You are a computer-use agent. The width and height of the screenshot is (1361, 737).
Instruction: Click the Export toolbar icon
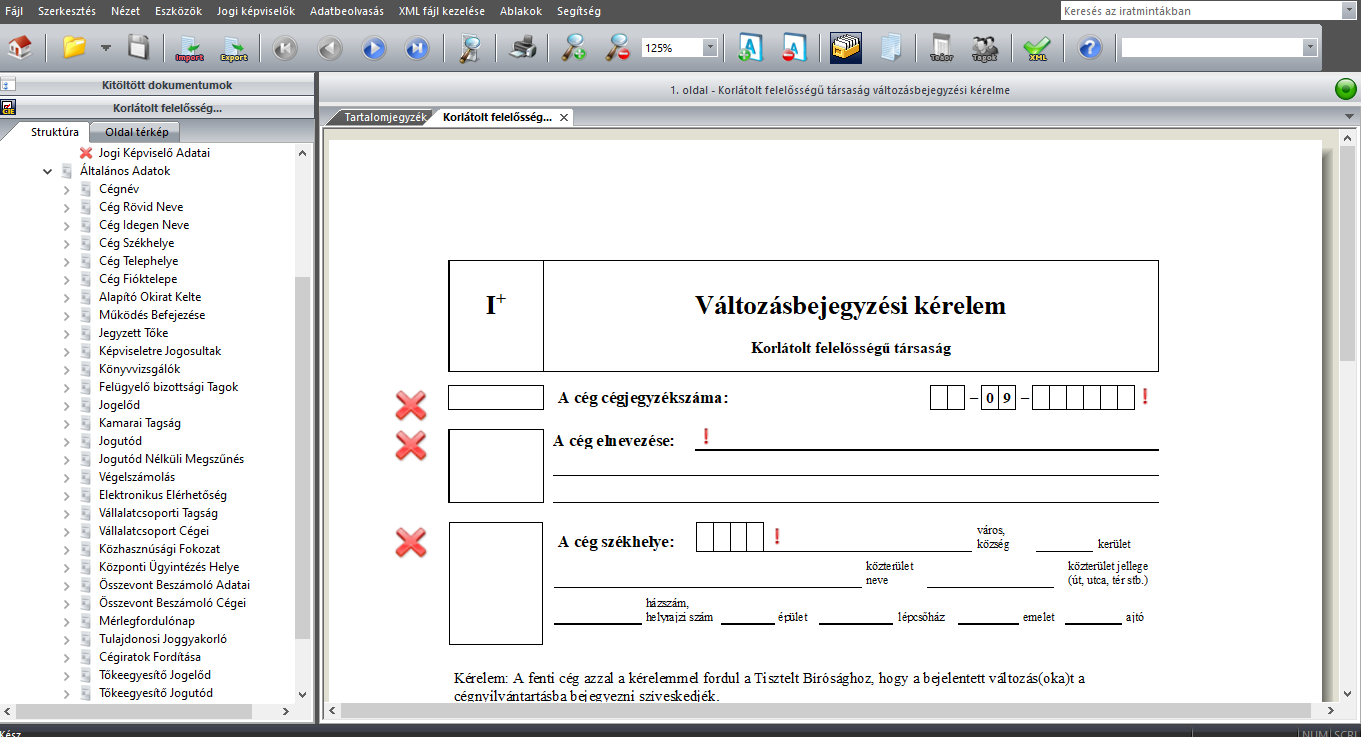[234, 48]
